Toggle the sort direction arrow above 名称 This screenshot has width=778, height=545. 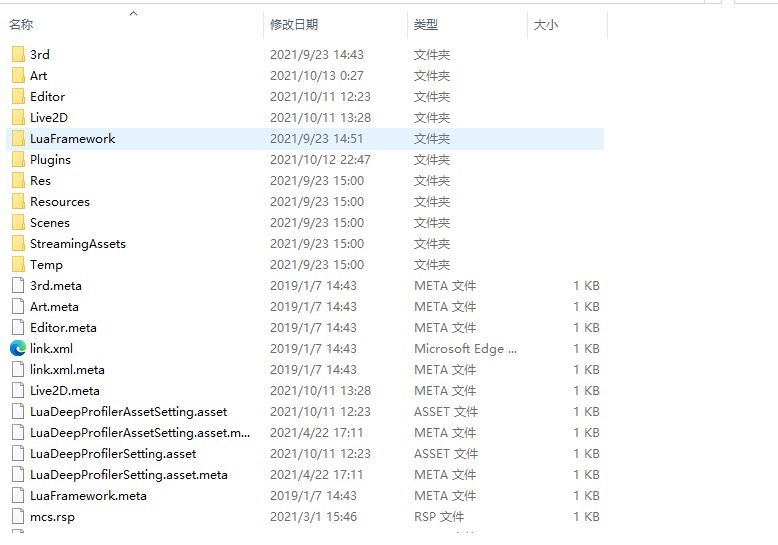coord(133,13)
